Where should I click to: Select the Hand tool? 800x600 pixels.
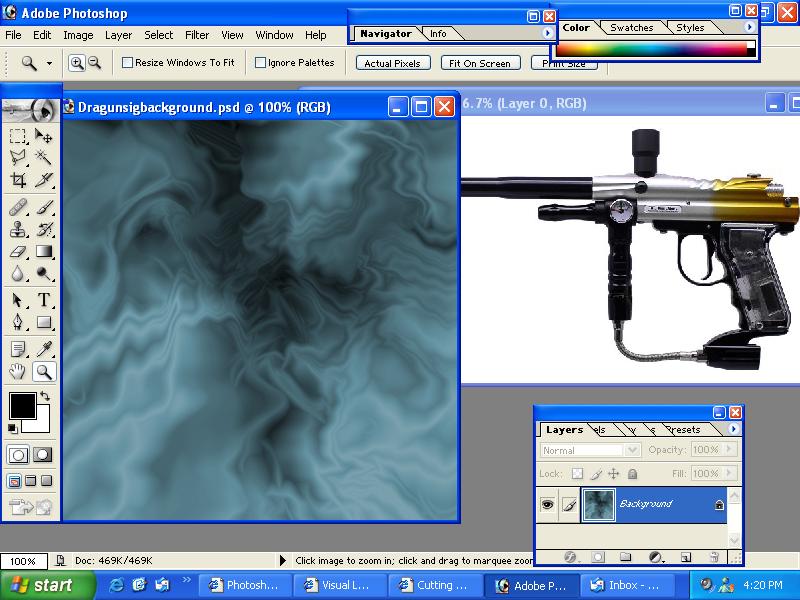(x=18, y=372)
